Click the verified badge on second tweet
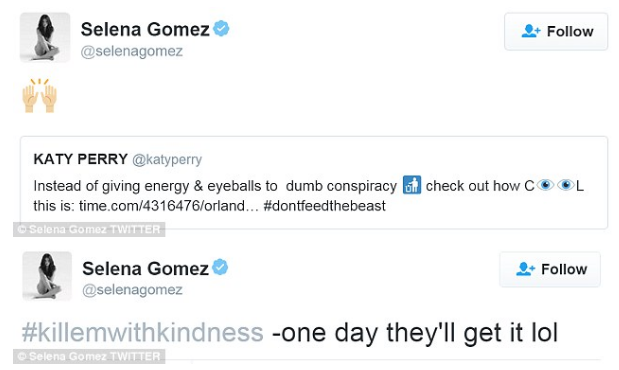 [x=220, y=267]
